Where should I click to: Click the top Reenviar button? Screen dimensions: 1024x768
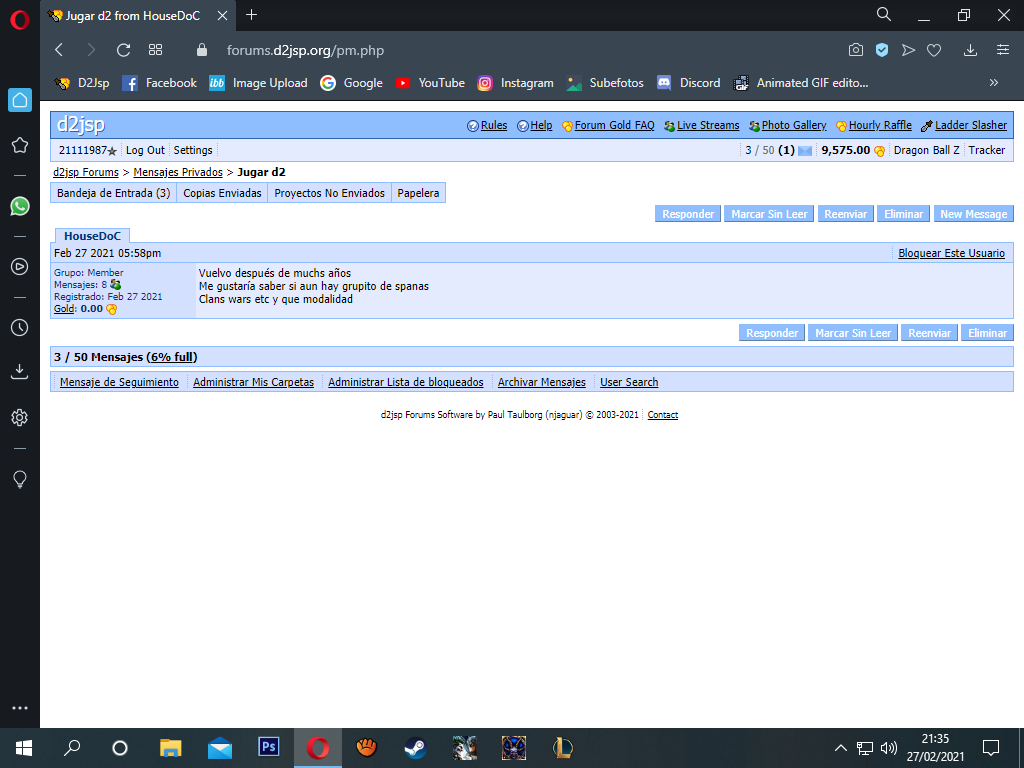point(846,214)
